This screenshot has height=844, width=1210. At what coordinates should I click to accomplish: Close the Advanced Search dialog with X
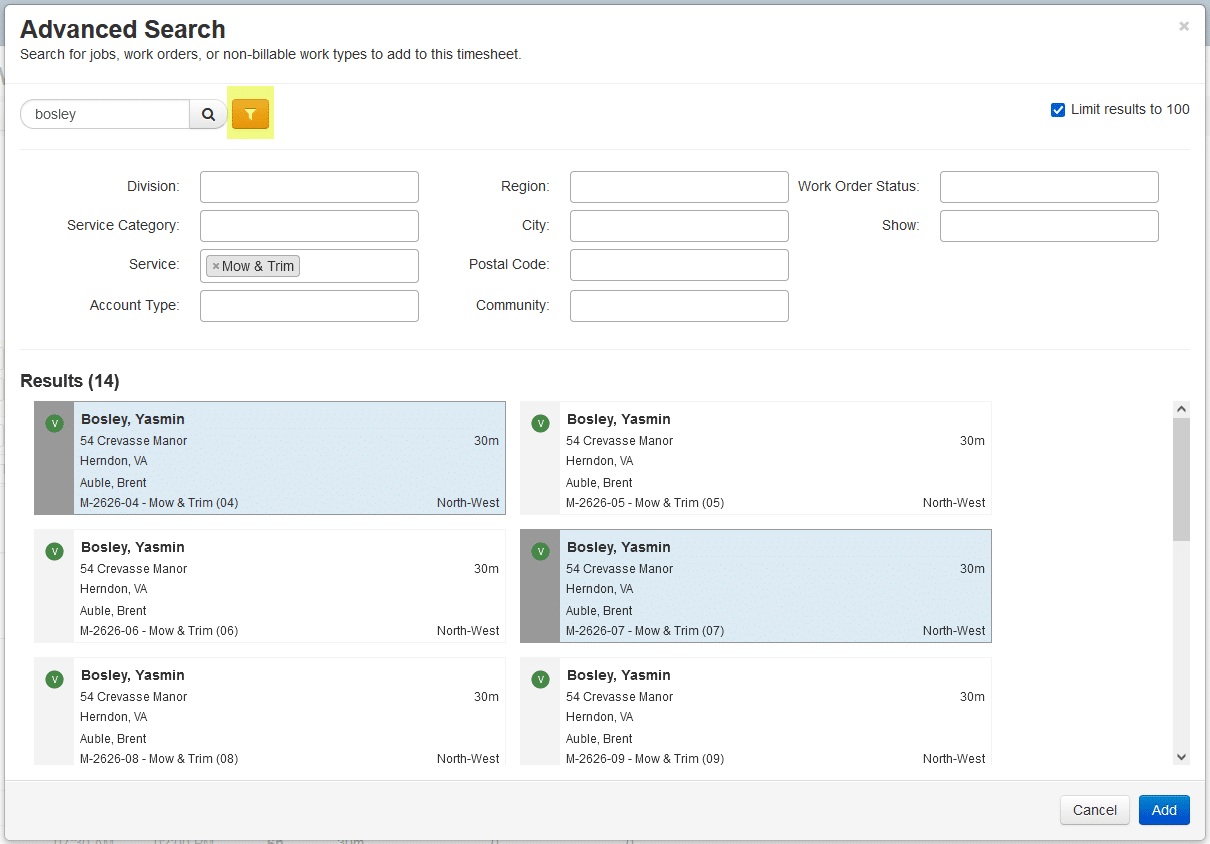click(1184, 27)
